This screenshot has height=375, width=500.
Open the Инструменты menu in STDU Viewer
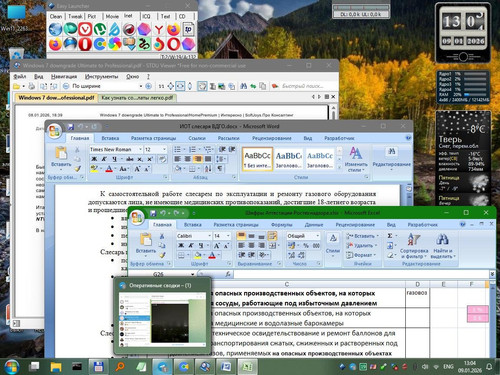coord(101,77)
